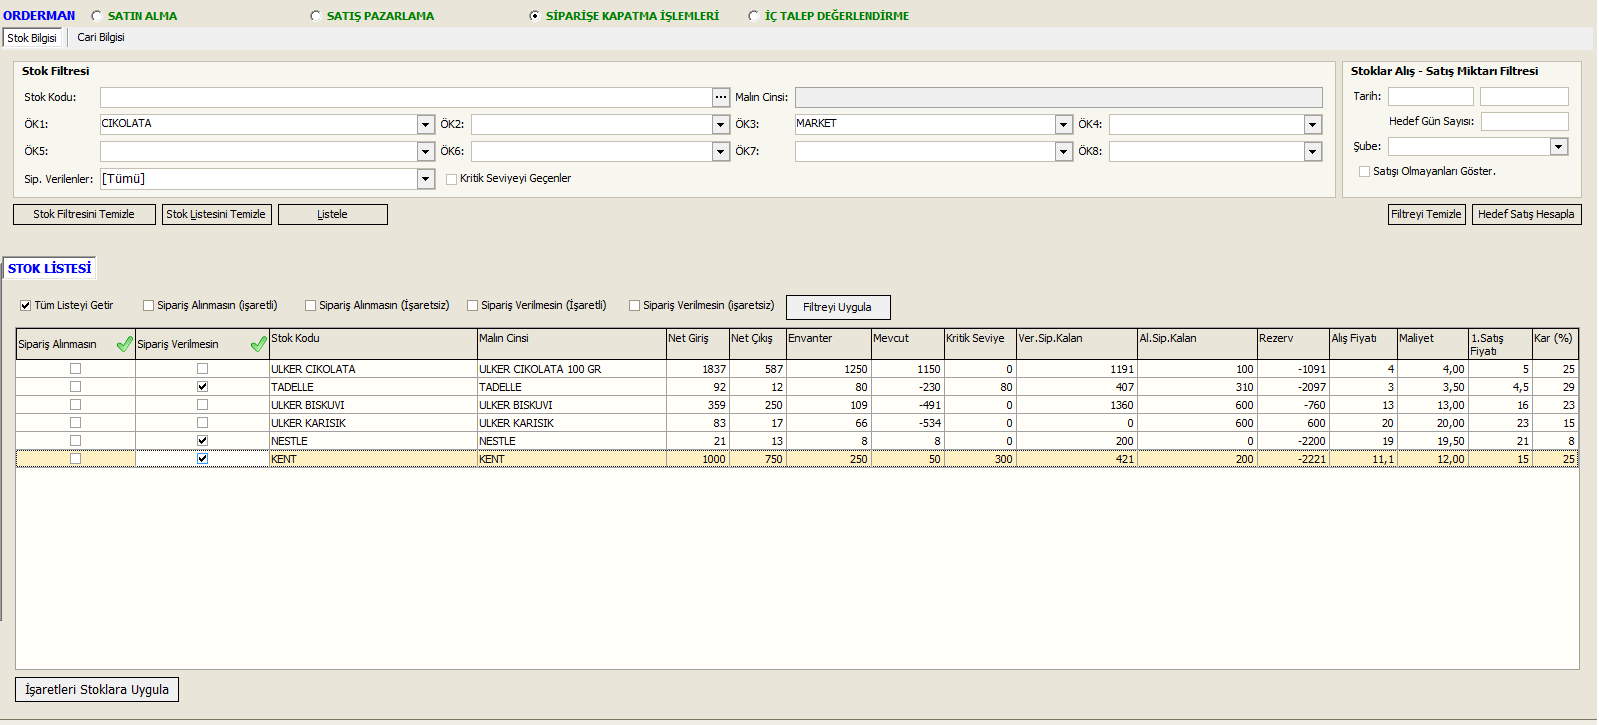Sort by Kar (%) column header
The image size is (1599, 725).
1555,344
